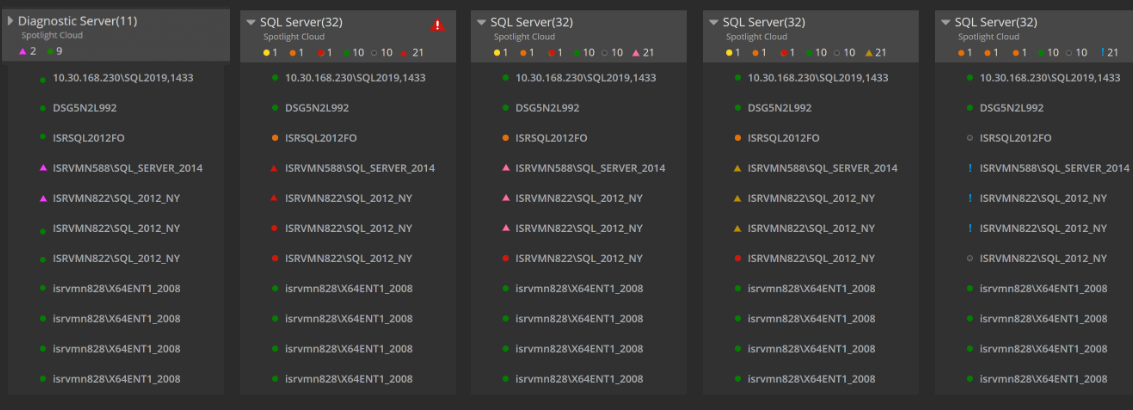Select DSG5N2L992 under Diagnostic Server
The image size is (1133, 410).
point(85,108)
